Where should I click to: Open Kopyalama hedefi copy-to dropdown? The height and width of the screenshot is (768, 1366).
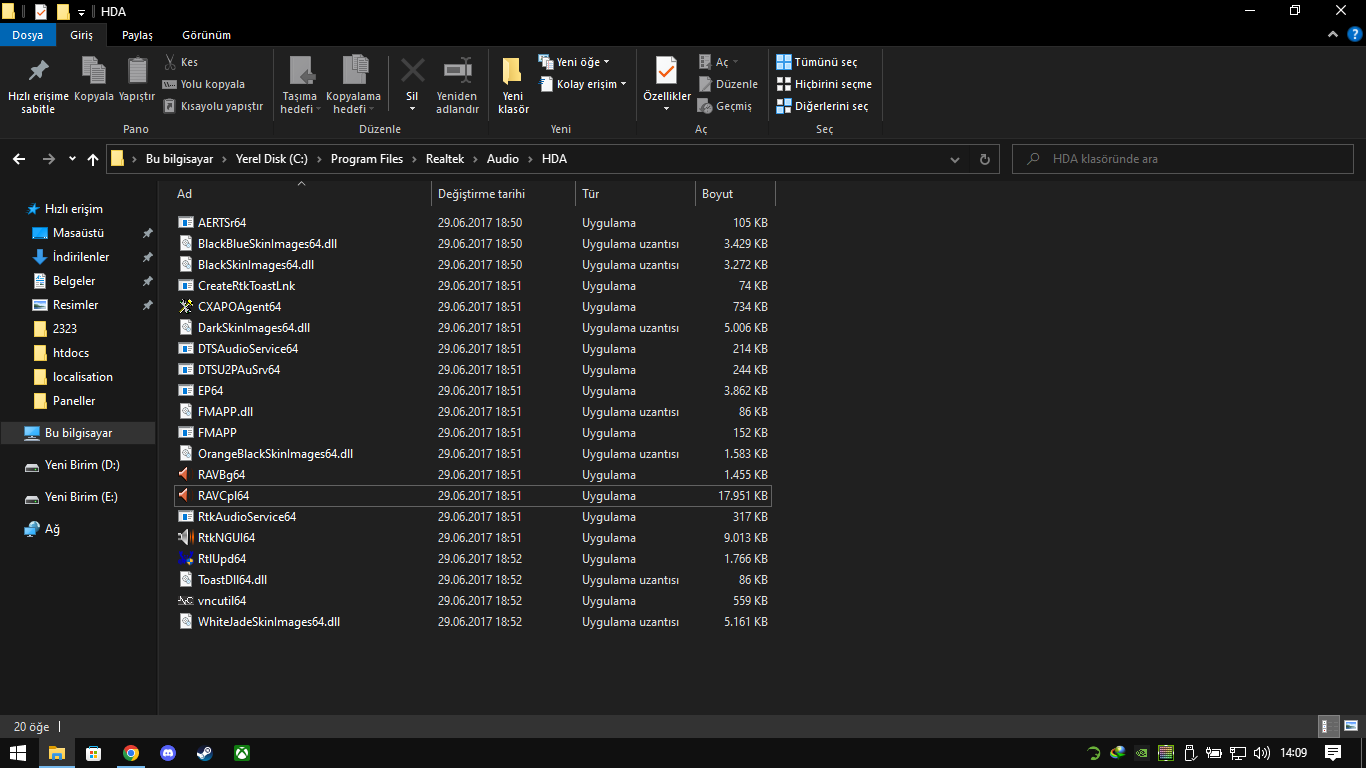click(x=353, y=84)
